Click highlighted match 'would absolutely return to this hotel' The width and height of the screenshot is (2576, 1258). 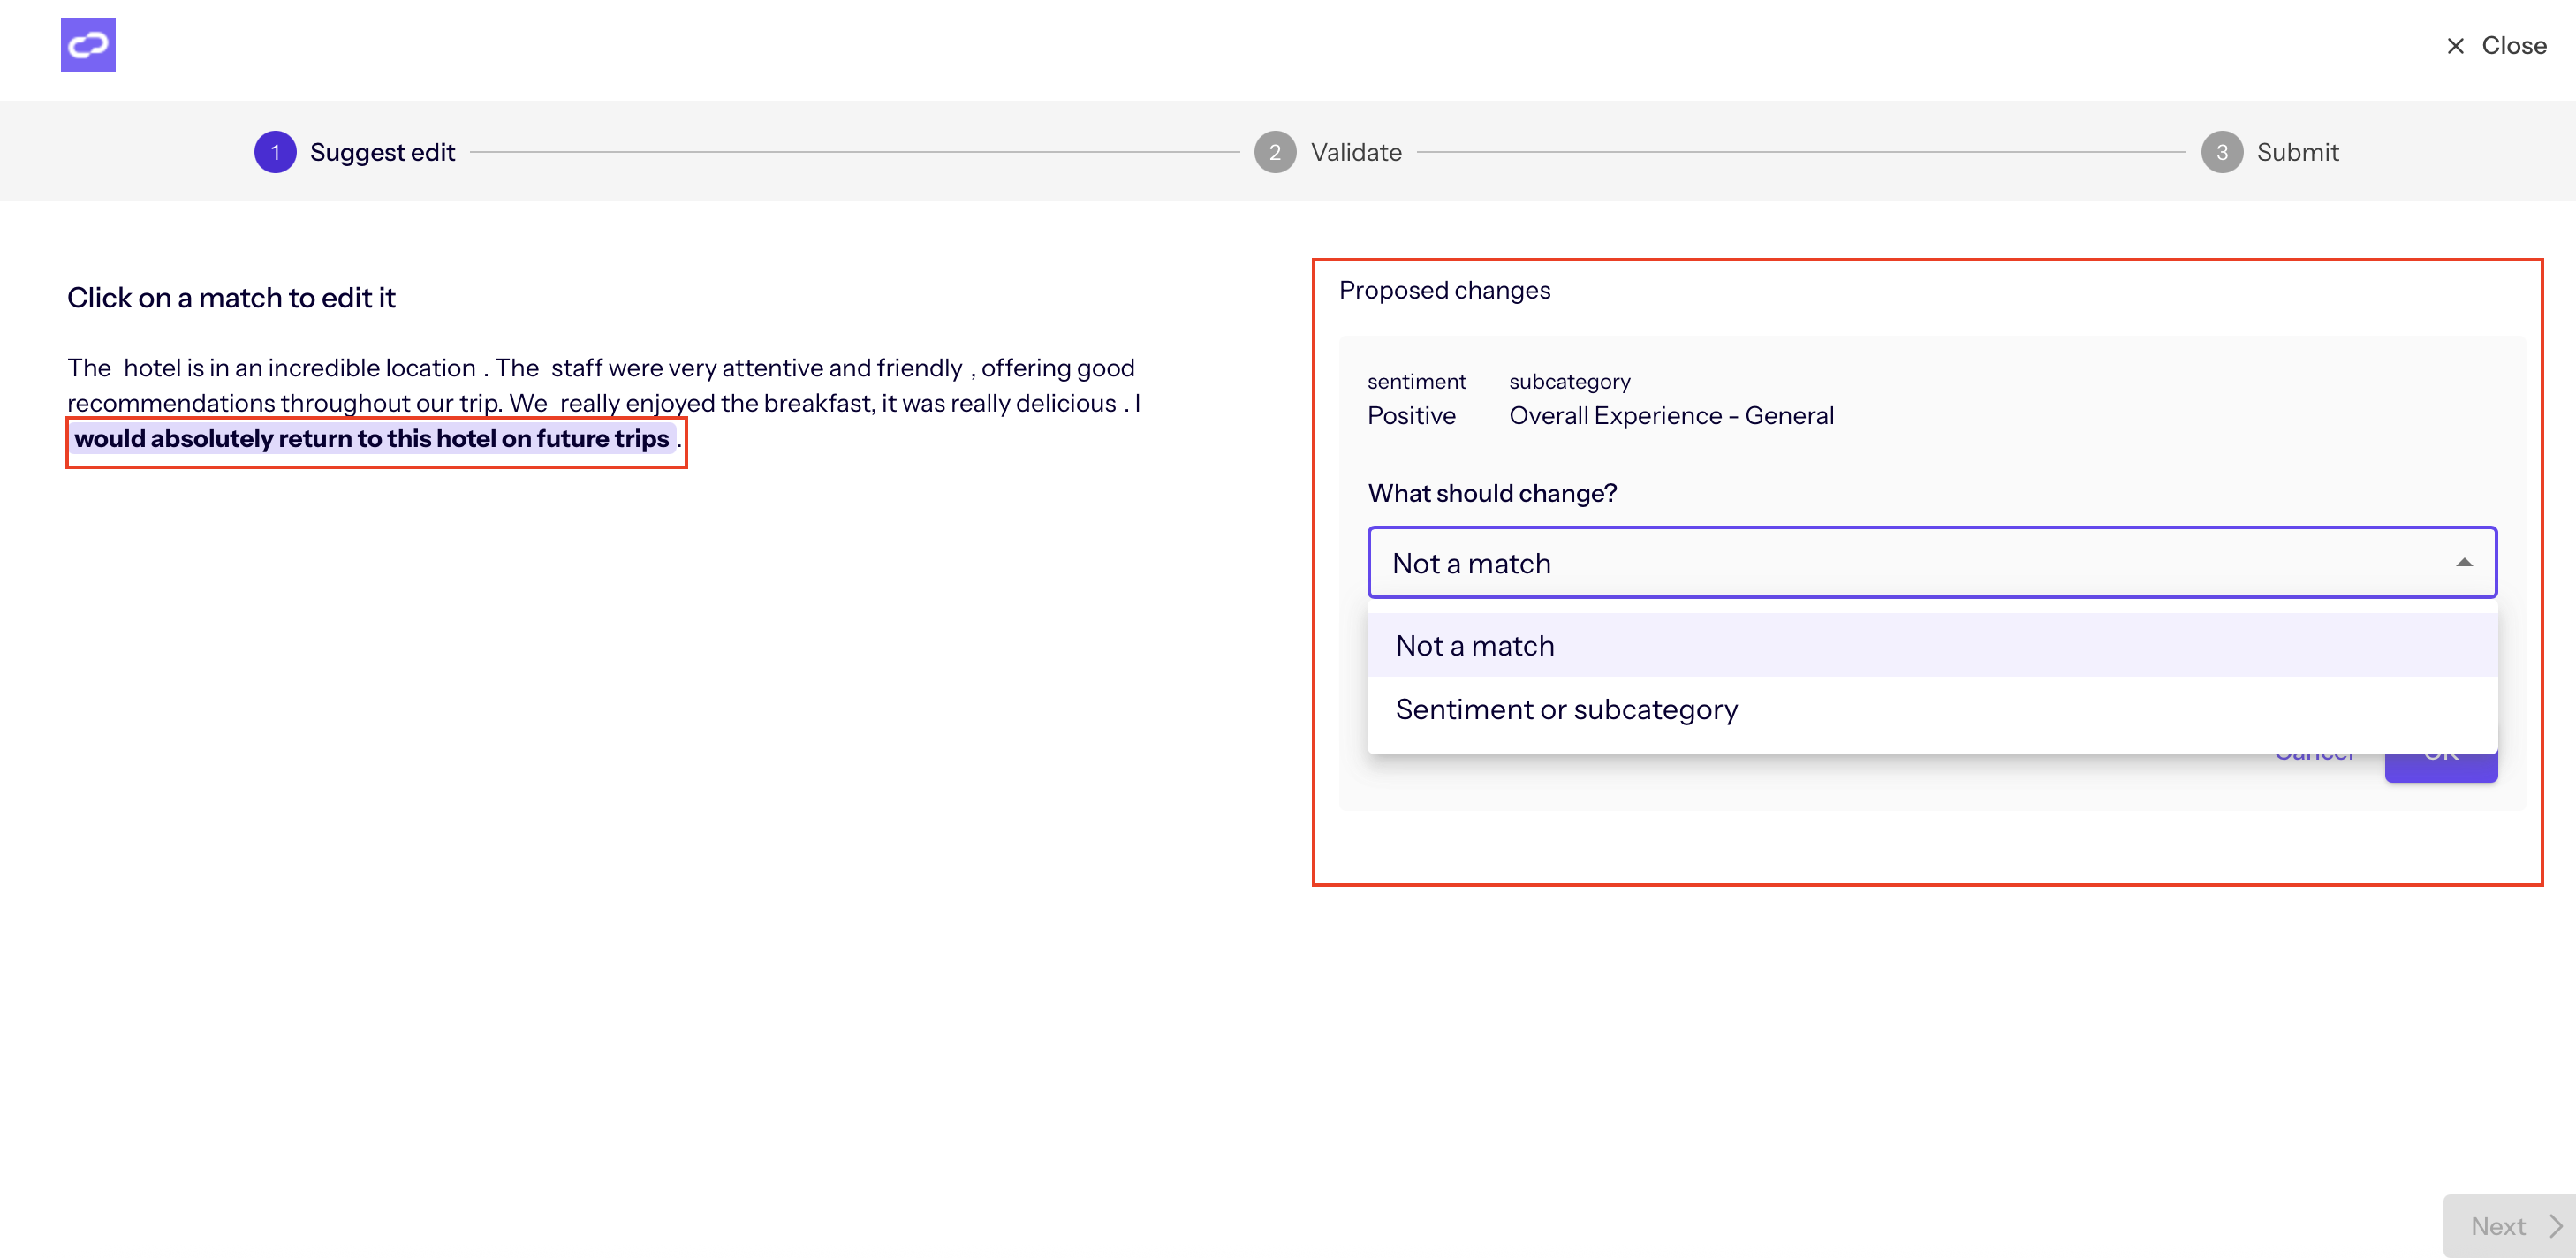[372, 439]
